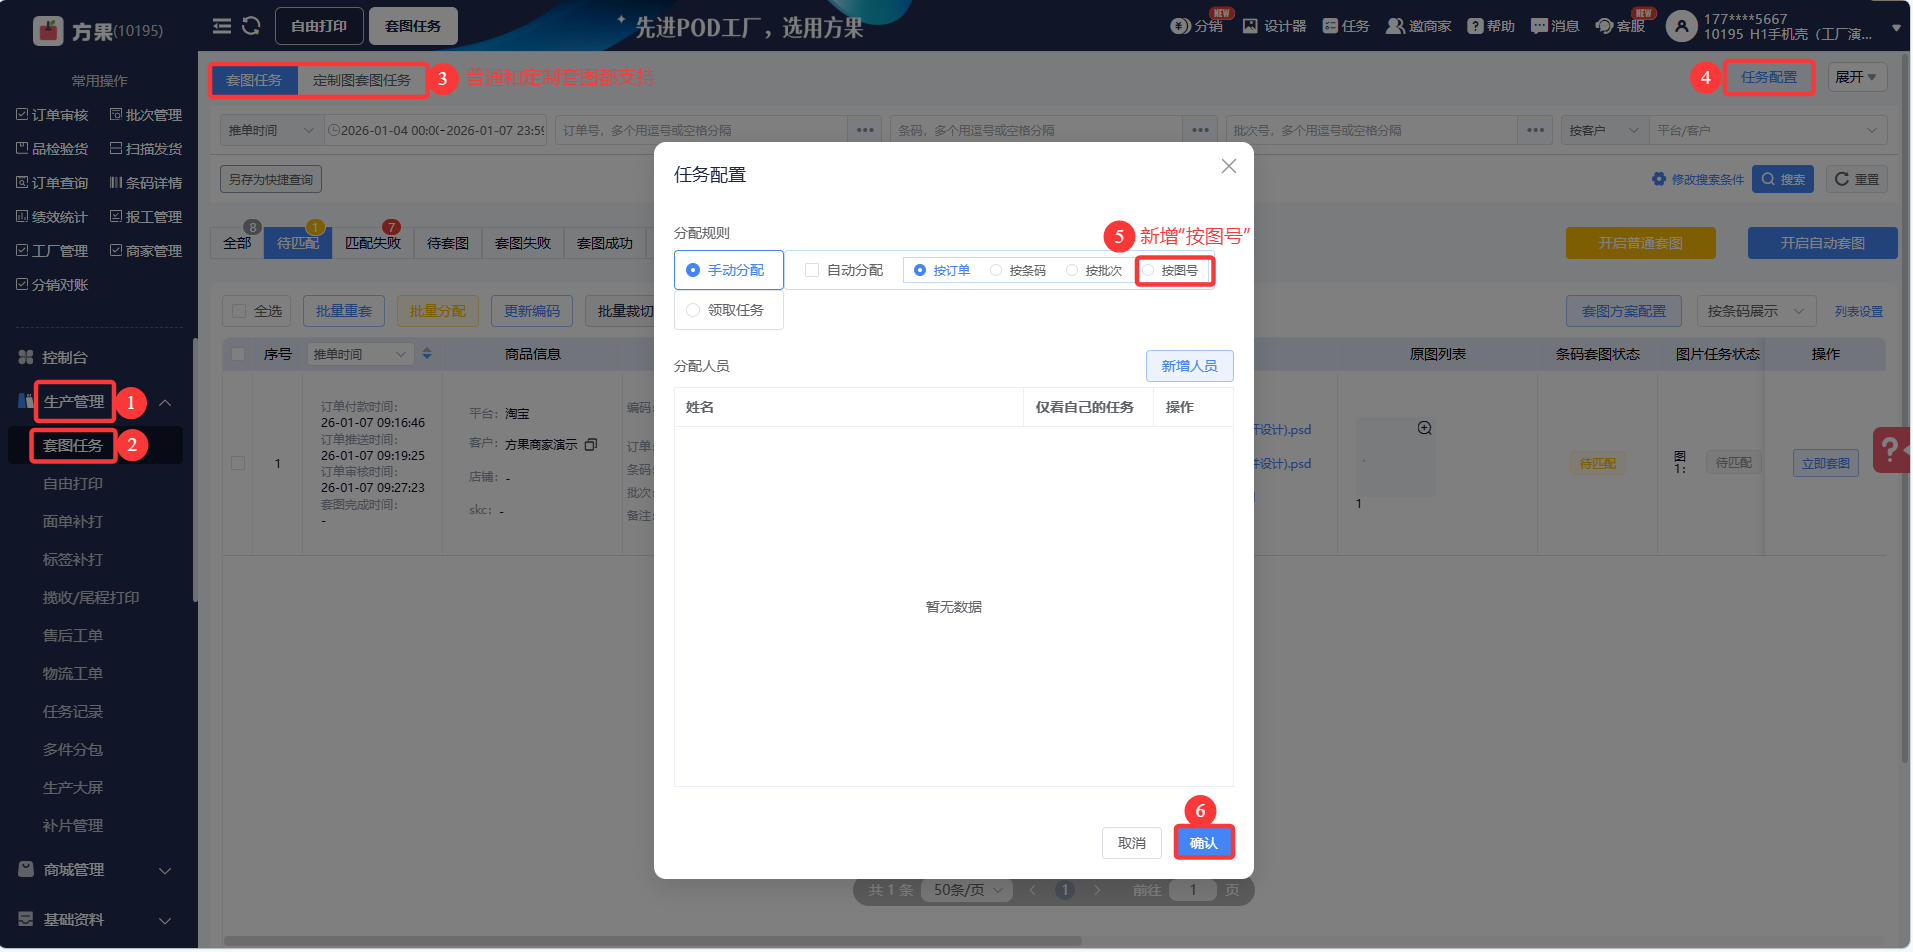Image resolution: width=1913 pixels, height=952 pixels.
Task: Open 扫描发货 shortcut in the sidebar
Action: (146, 149)
